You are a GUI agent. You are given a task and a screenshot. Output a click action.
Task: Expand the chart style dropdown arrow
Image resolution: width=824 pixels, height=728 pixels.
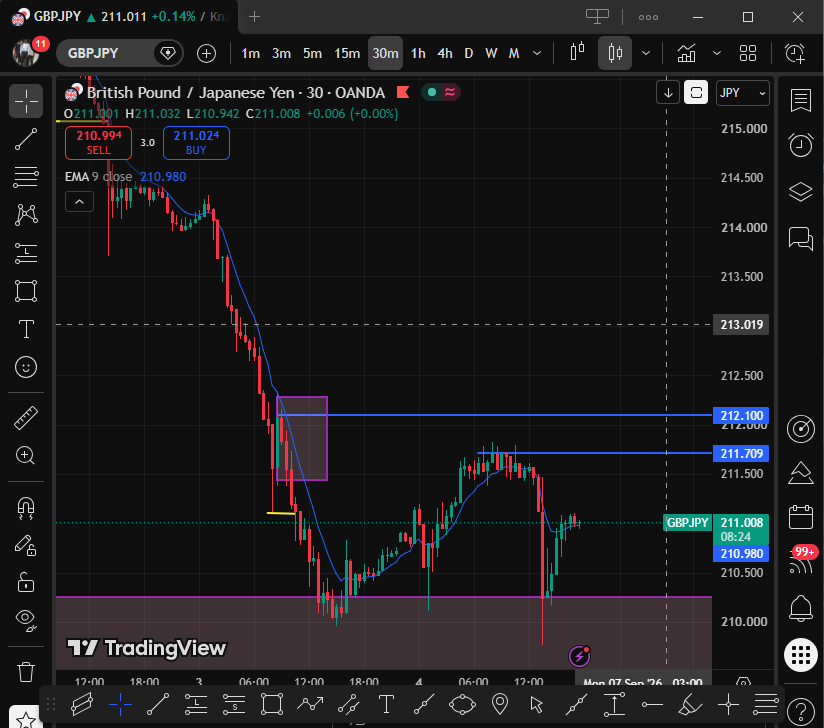pyautogui.click(x=646, y=53)
